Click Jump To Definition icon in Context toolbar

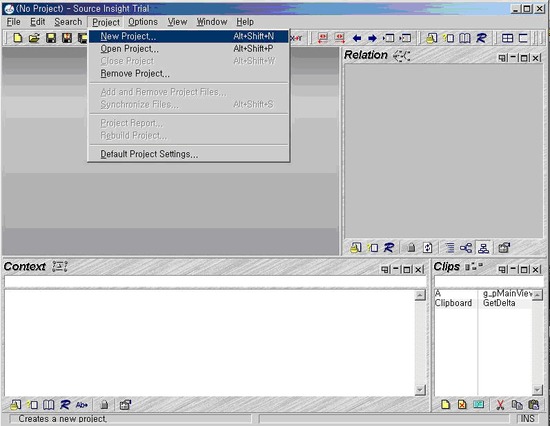(x=15, y=405)
